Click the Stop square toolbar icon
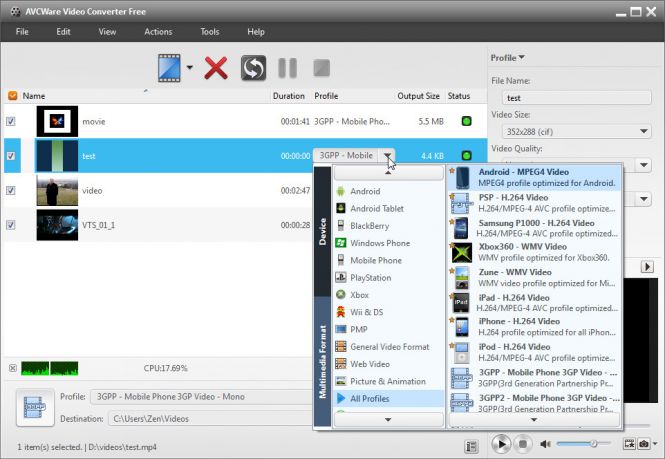 pos(321,68)
